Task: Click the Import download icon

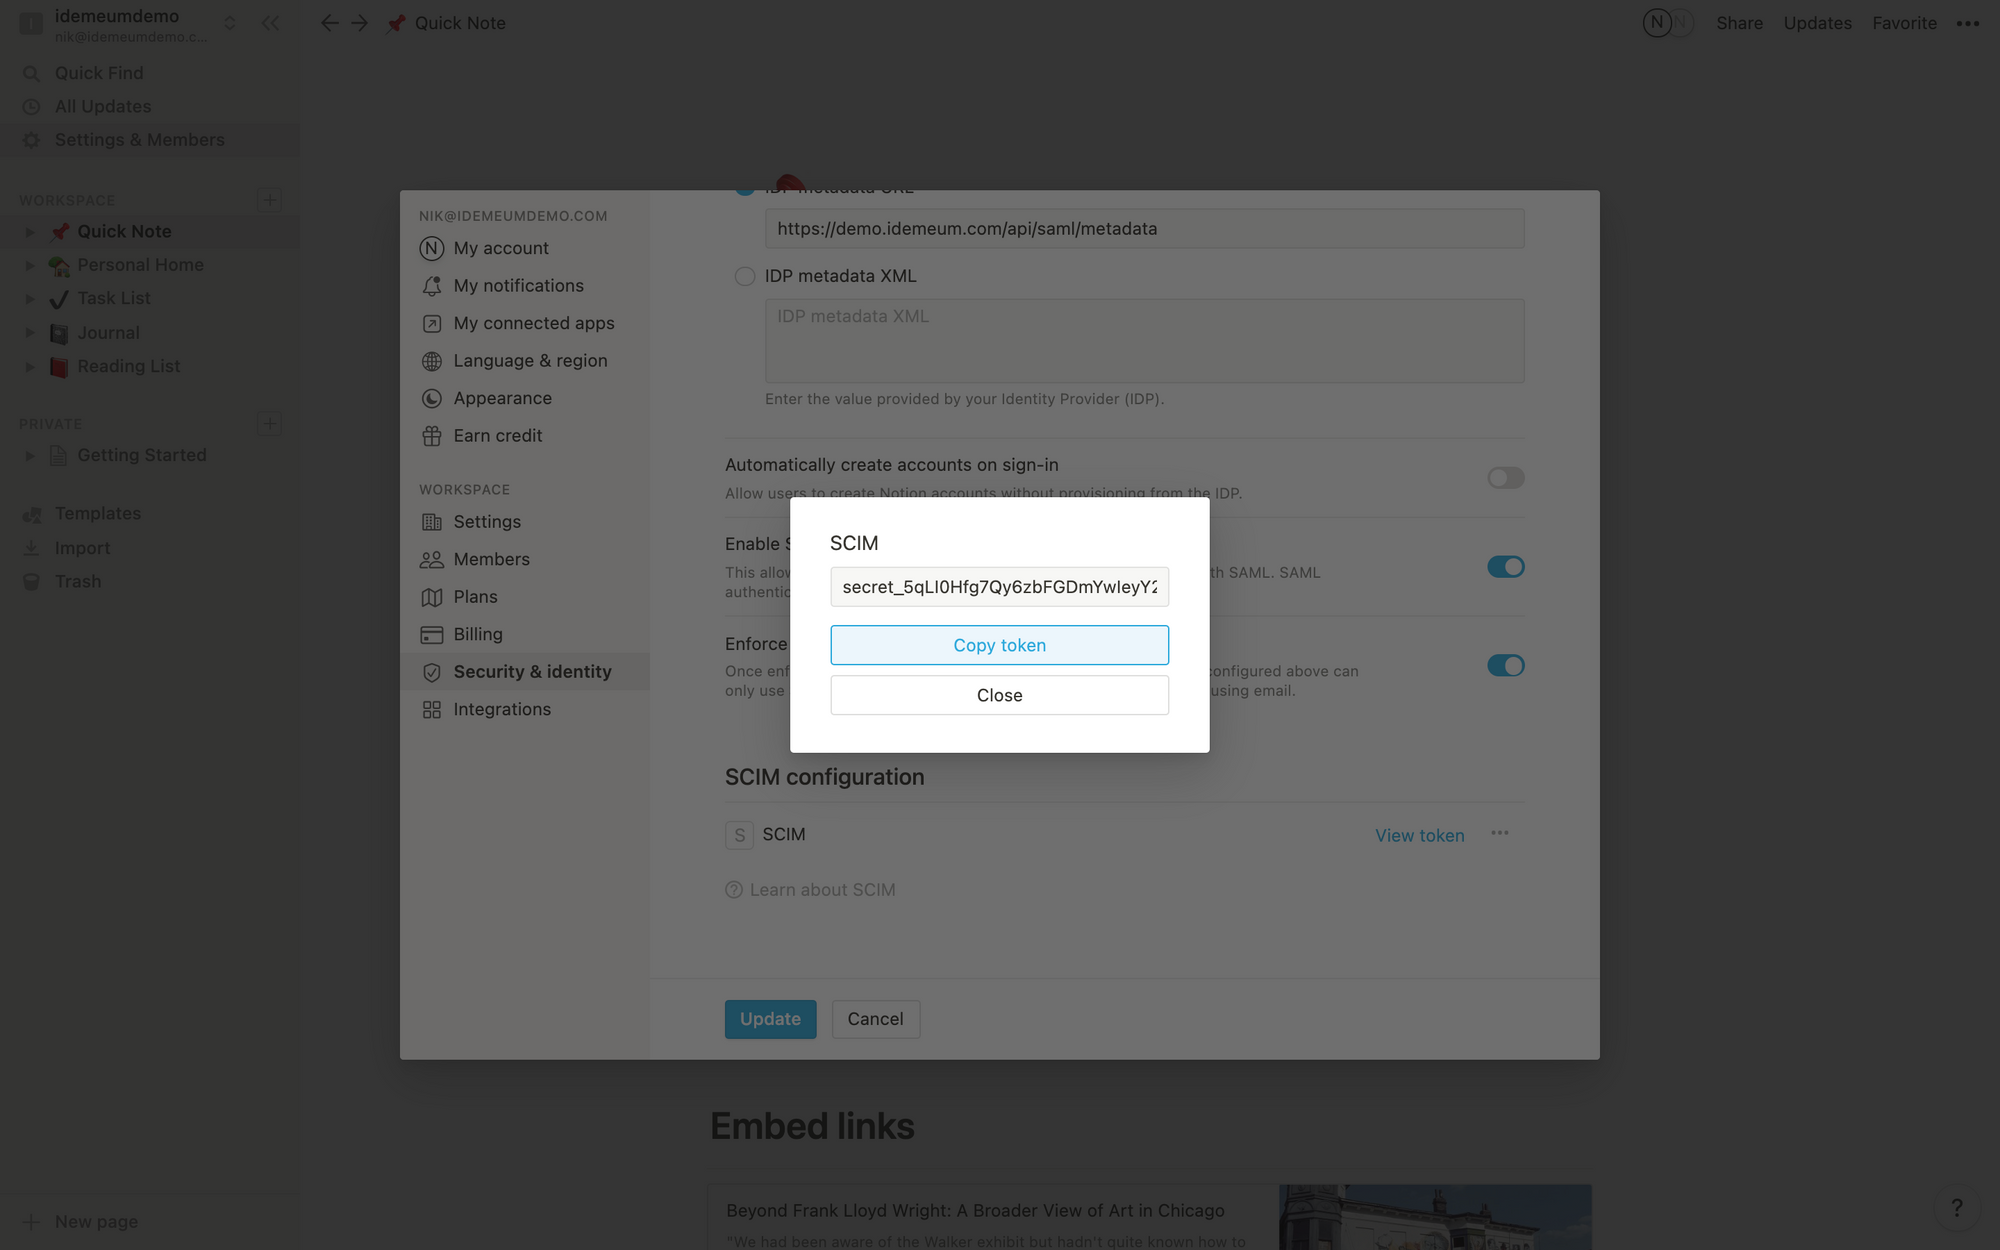Action: pyautogui.click(x=32, y=548)
